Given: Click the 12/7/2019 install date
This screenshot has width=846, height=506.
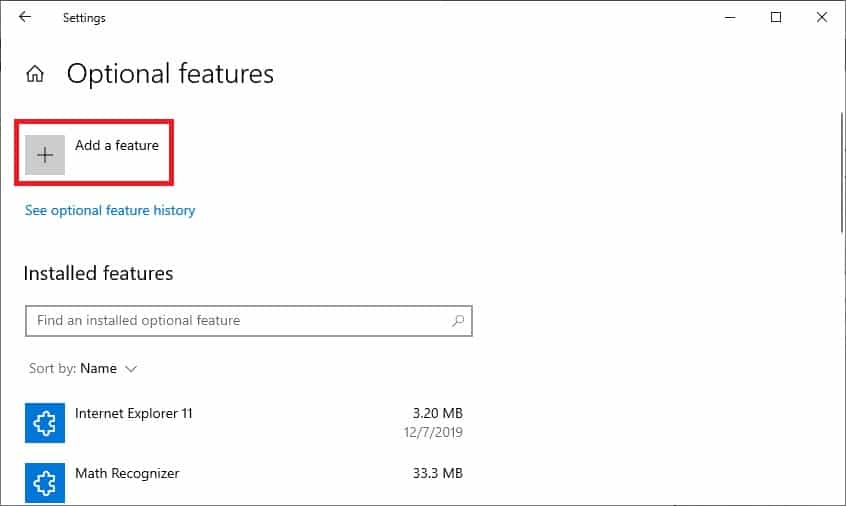Looking at the screenshot, I should point(433,432).
